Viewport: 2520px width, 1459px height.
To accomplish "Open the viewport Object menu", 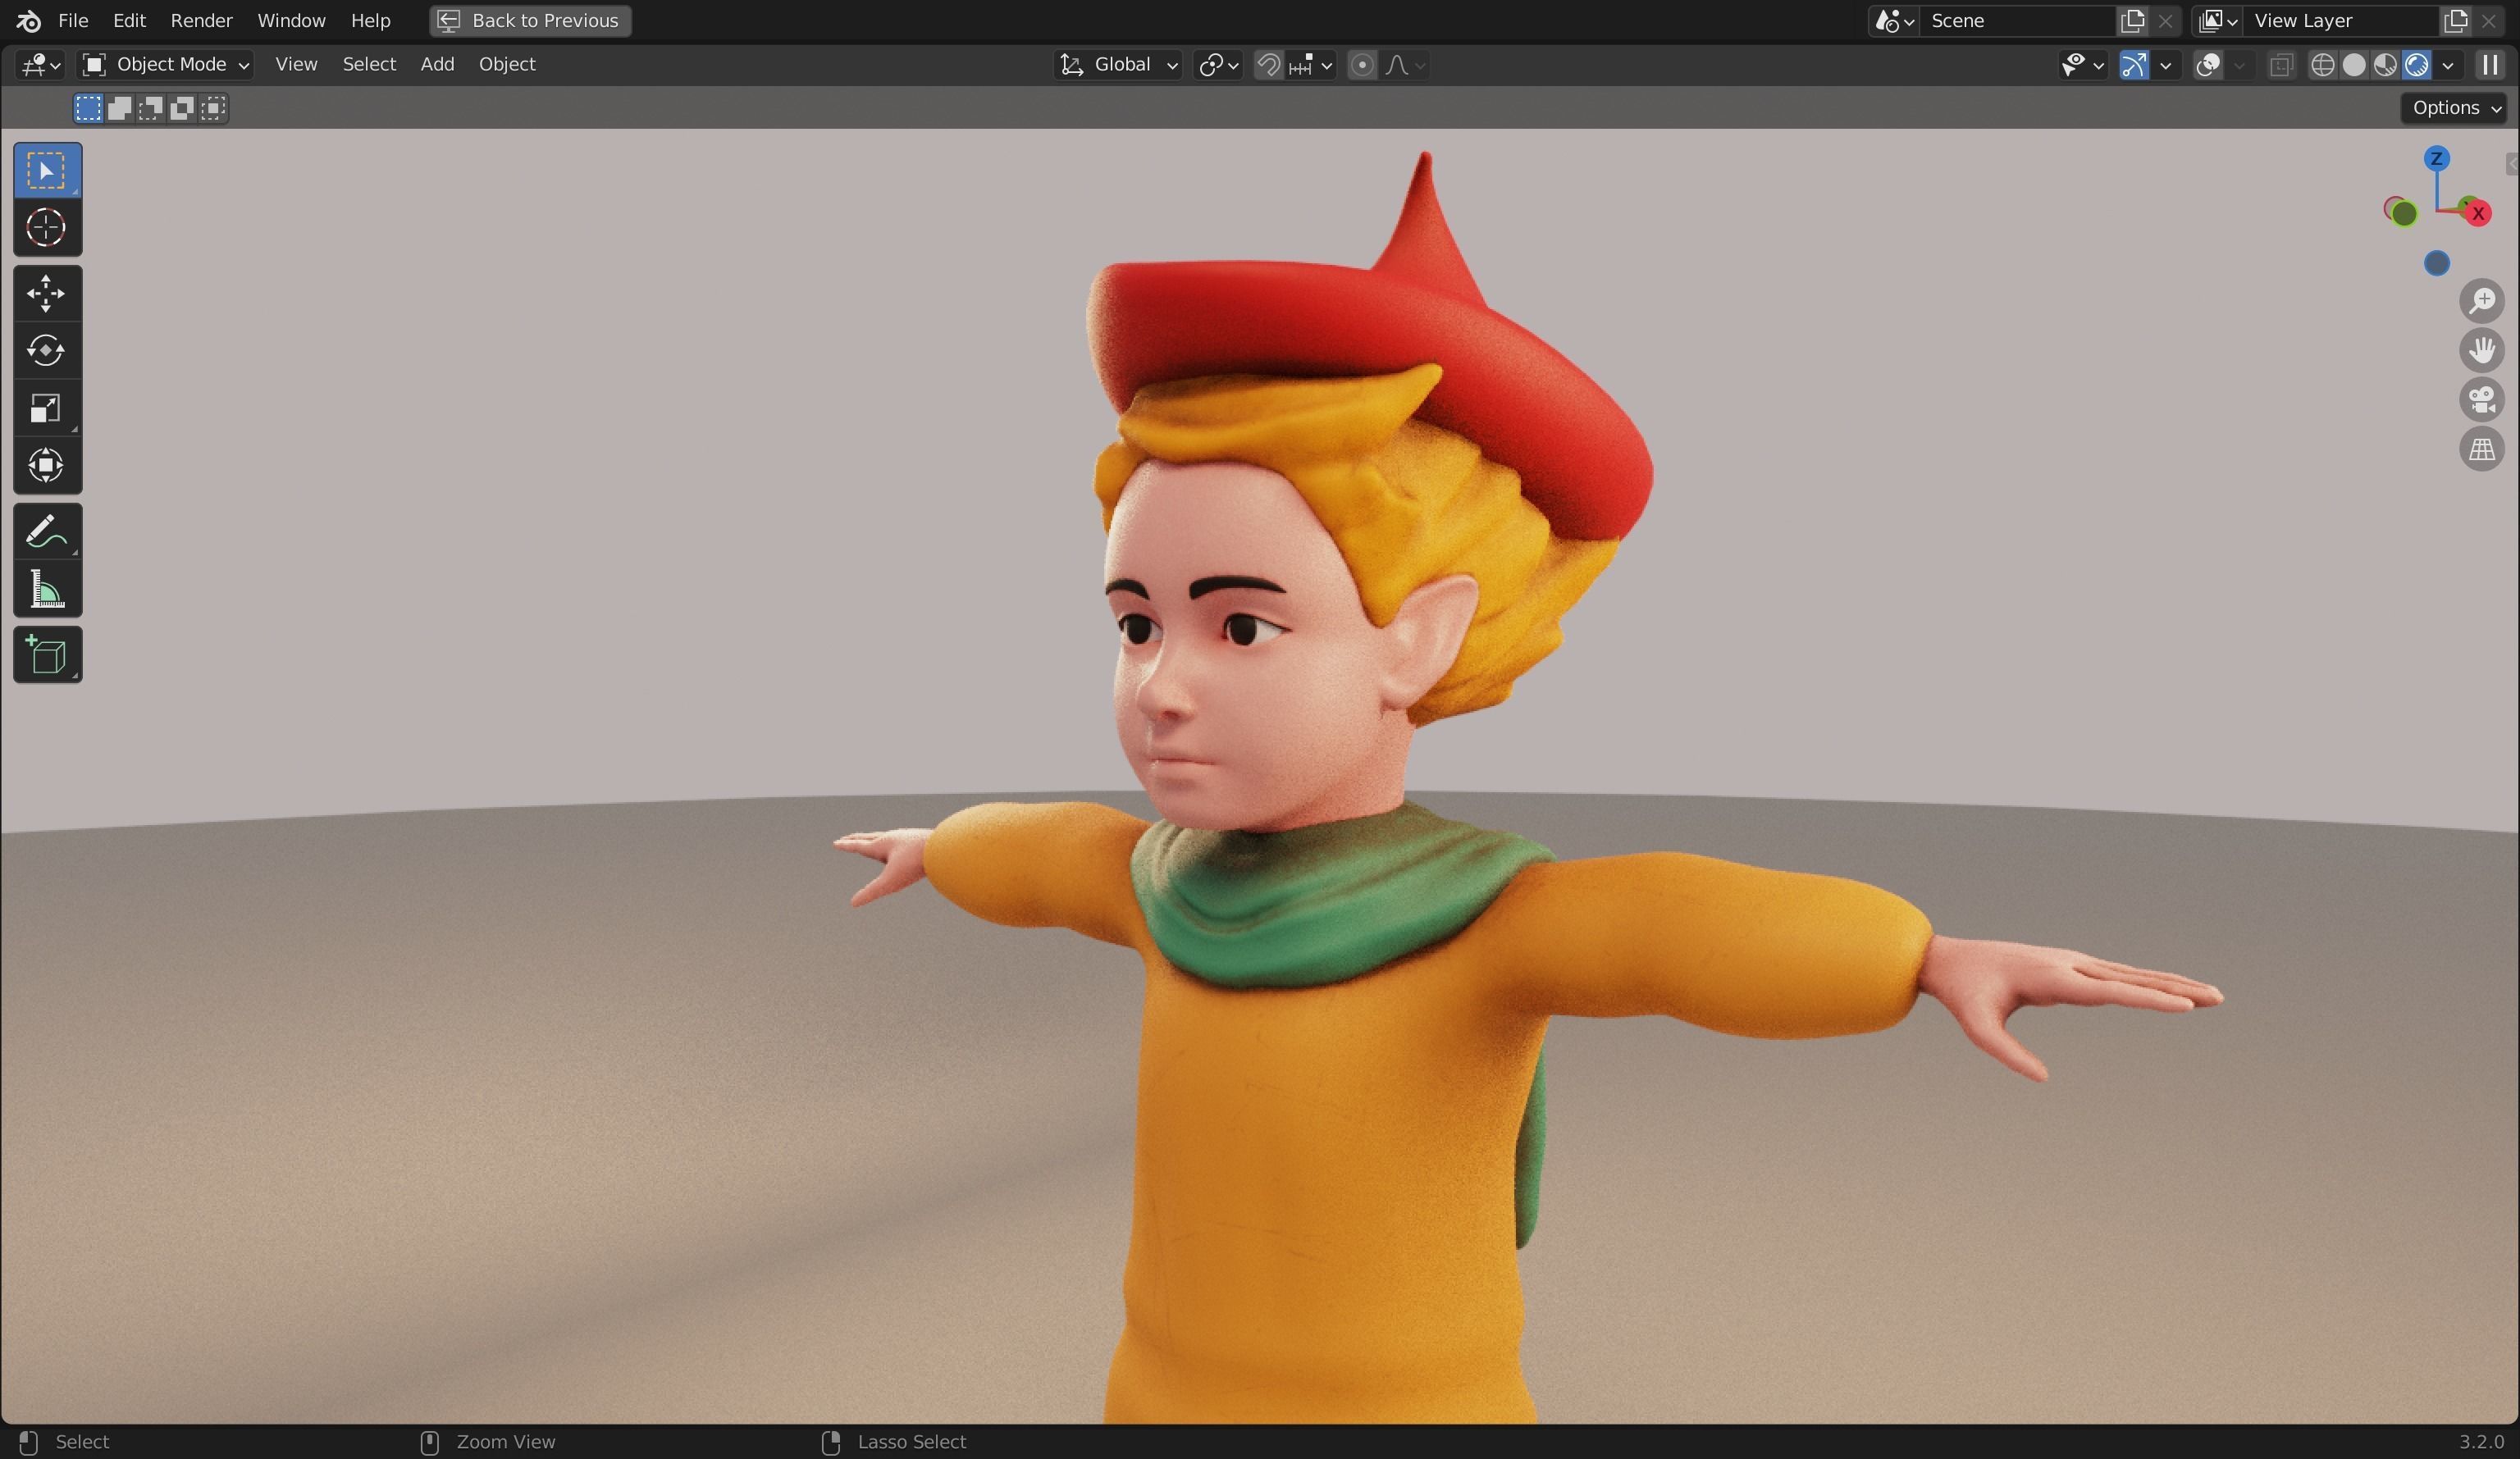I will (507, 65).
